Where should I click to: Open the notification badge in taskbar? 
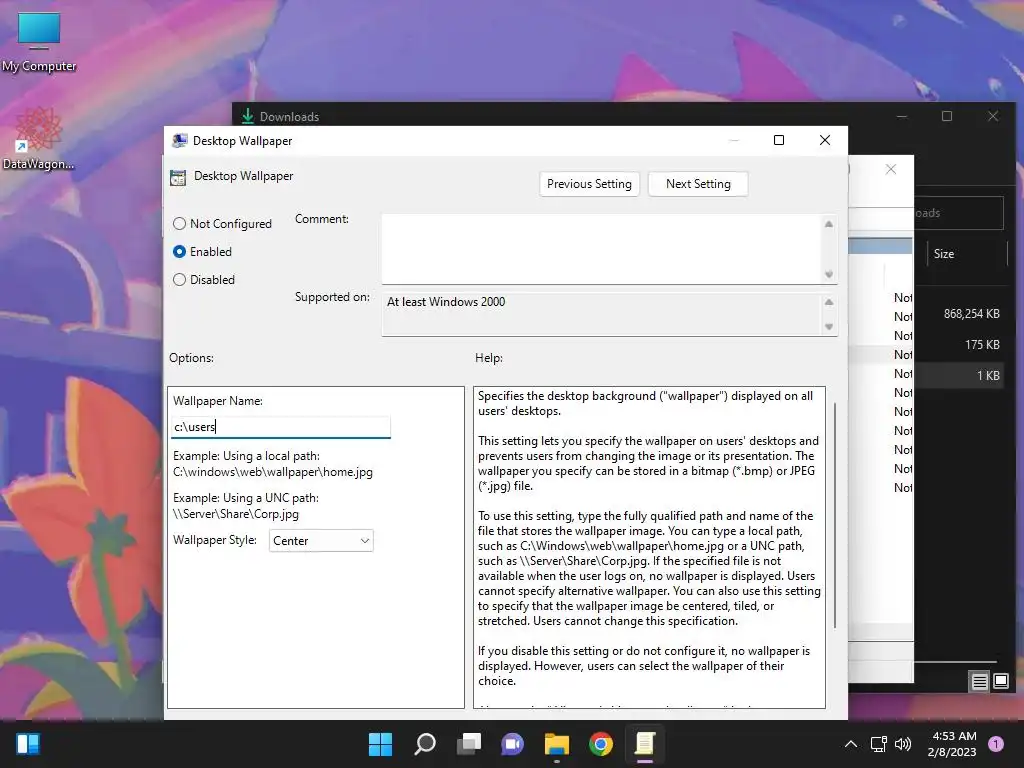tap(996, 743)
